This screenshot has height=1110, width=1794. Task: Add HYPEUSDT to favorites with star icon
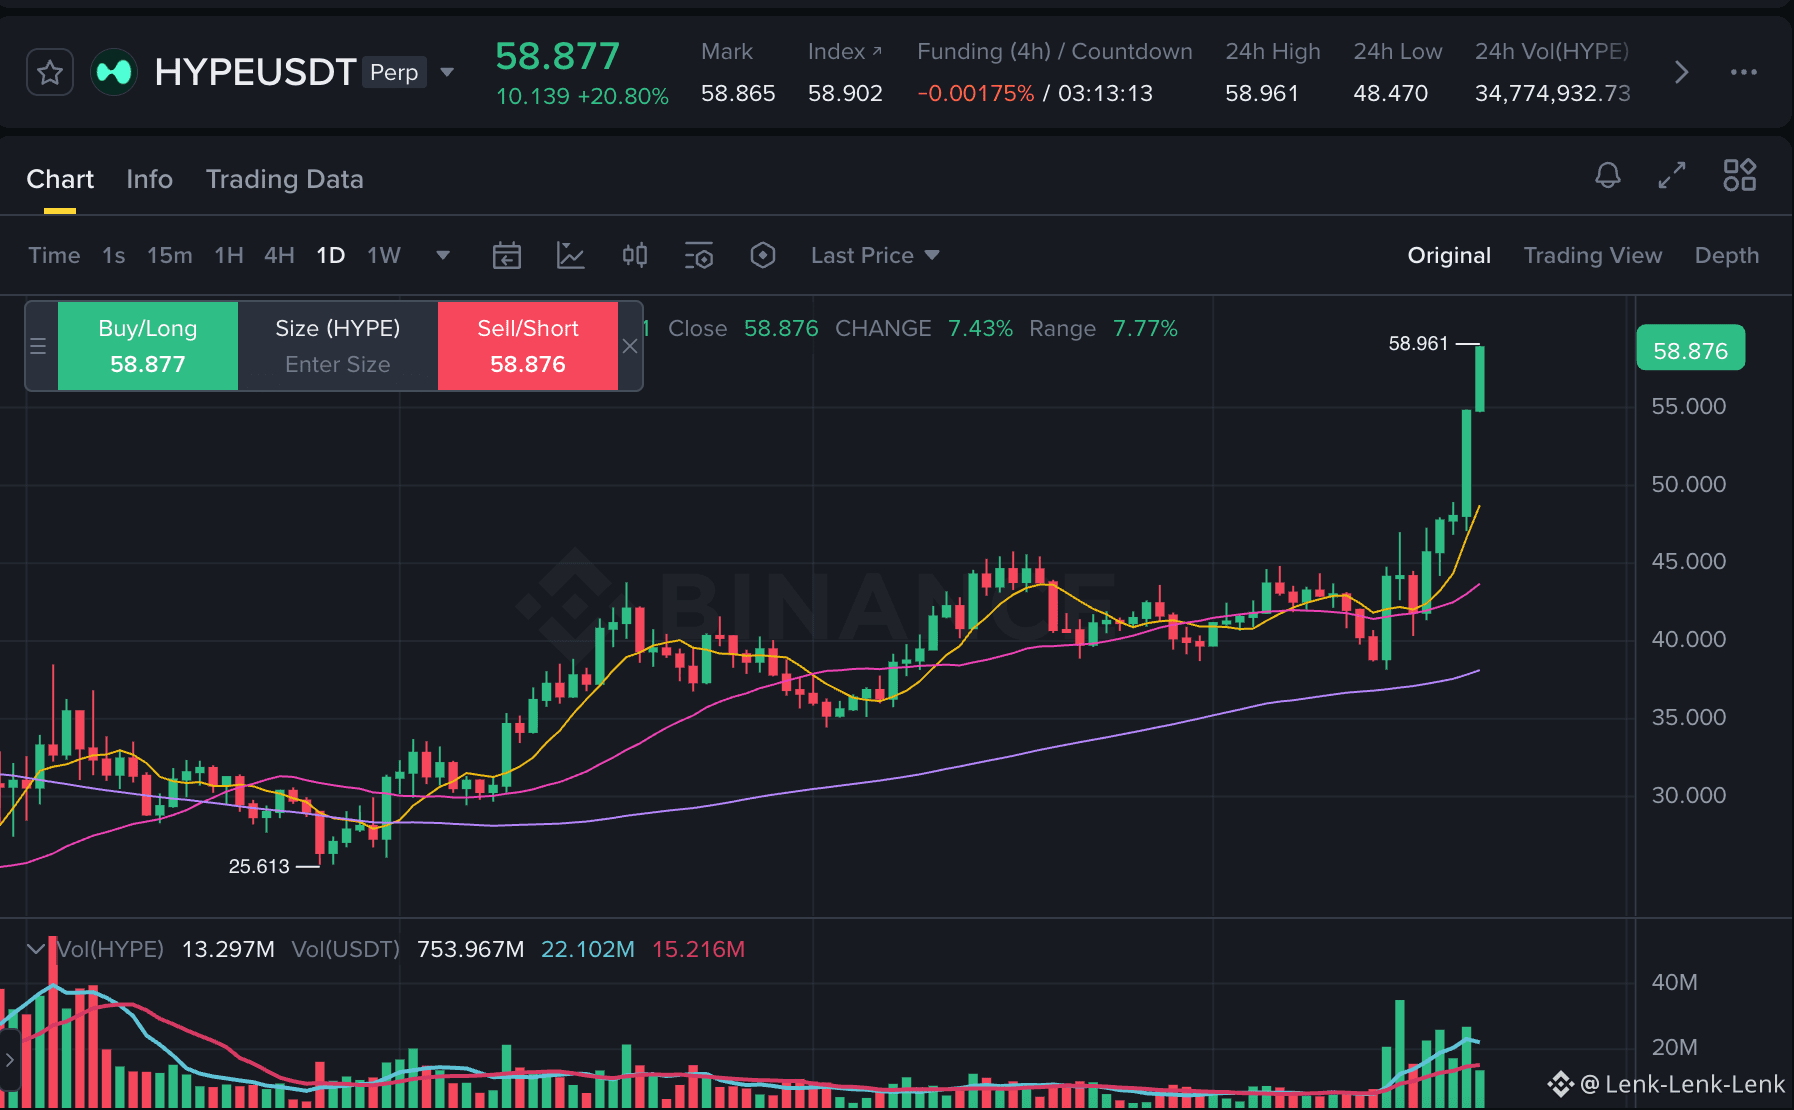pos(50,72)
